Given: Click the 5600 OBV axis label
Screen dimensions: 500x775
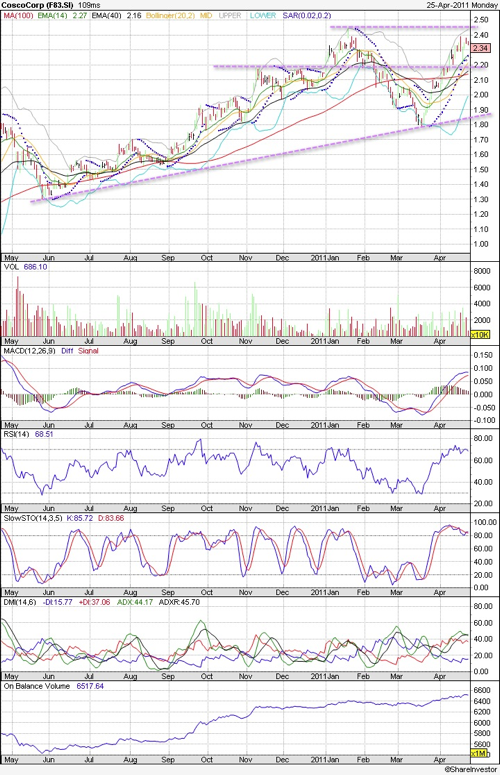Looking at the screenshot, I should point(482,745).
